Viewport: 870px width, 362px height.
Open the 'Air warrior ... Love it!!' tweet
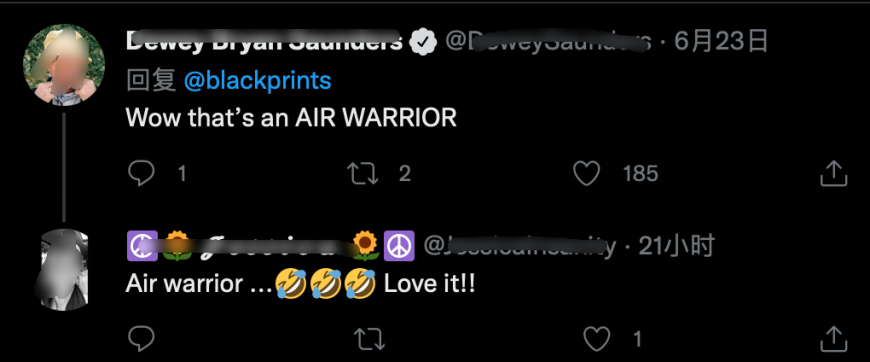point(300,285)
